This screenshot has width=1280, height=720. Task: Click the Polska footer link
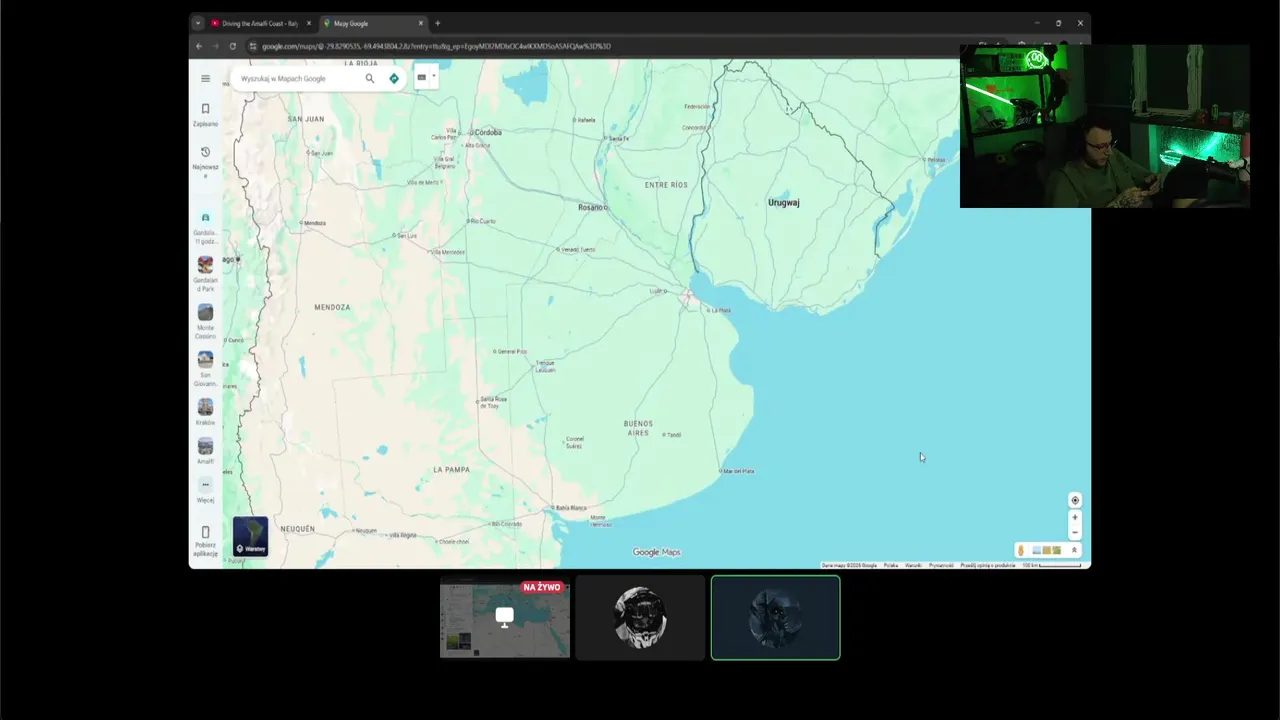click(x=891, y=565)
